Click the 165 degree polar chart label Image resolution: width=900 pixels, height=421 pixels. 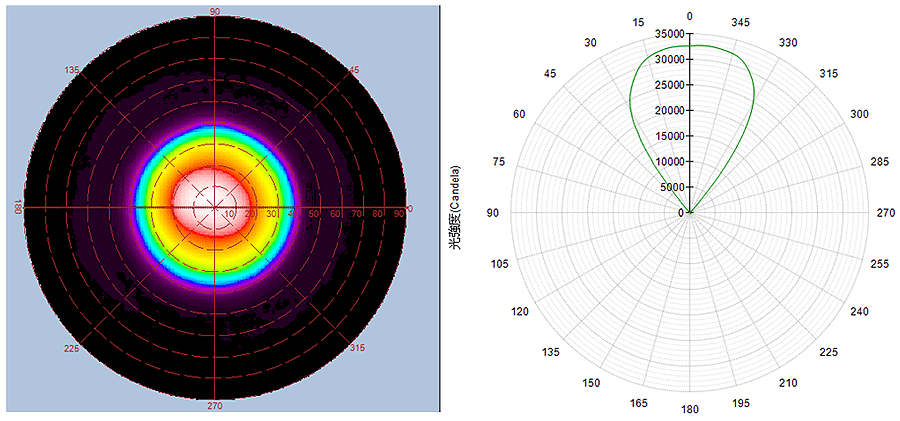coord(638,403)
